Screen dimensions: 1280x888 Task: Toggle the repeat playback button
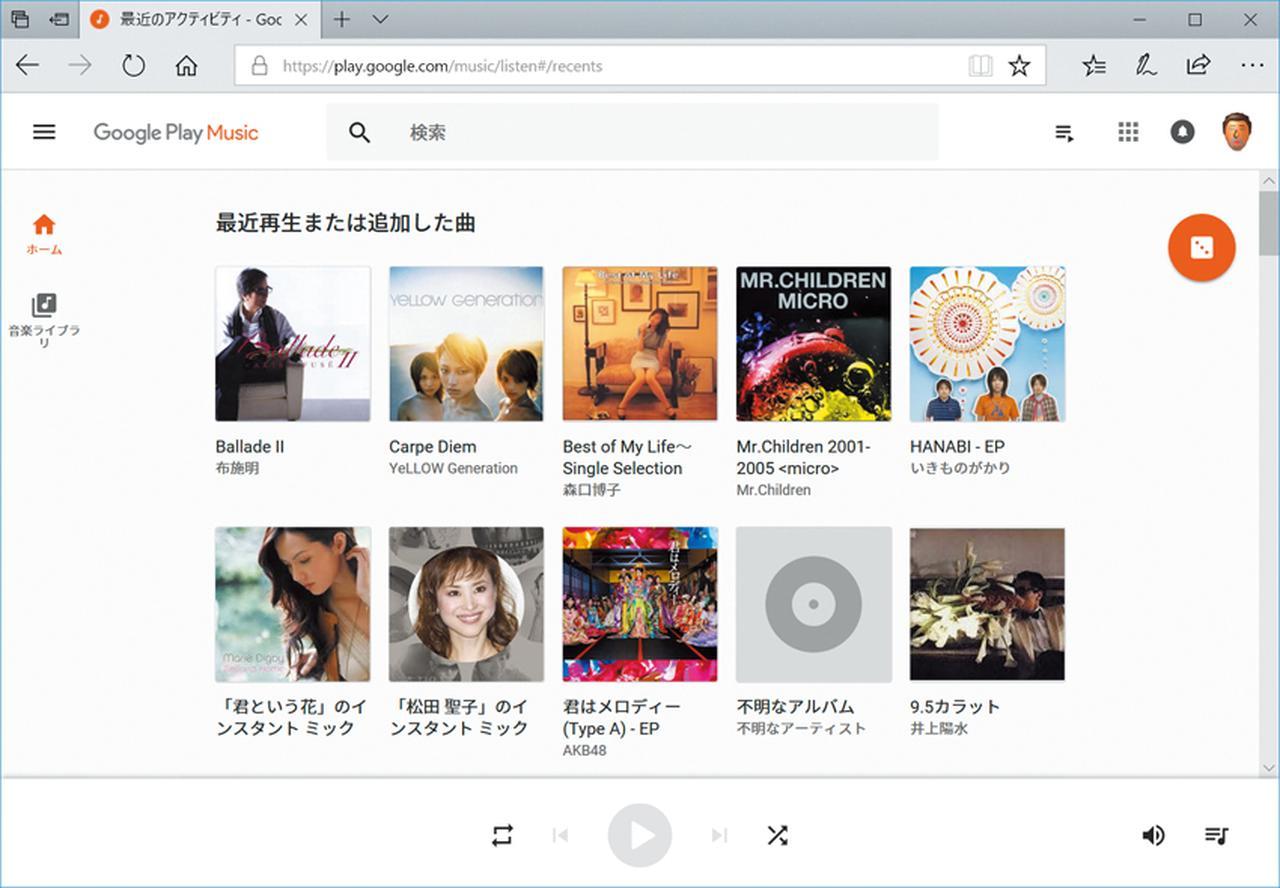pos(502,835)
